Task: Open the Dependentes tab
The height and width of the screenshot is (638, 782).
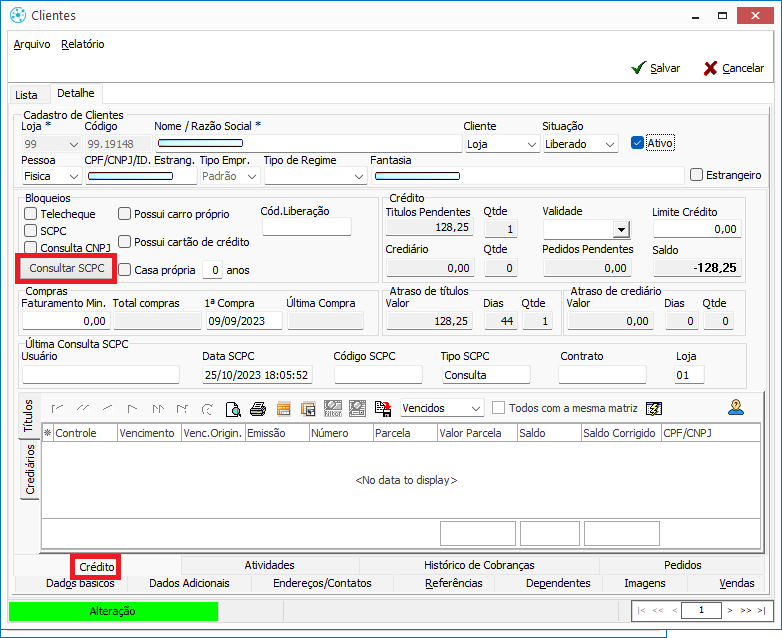Action: click(558, 583)
